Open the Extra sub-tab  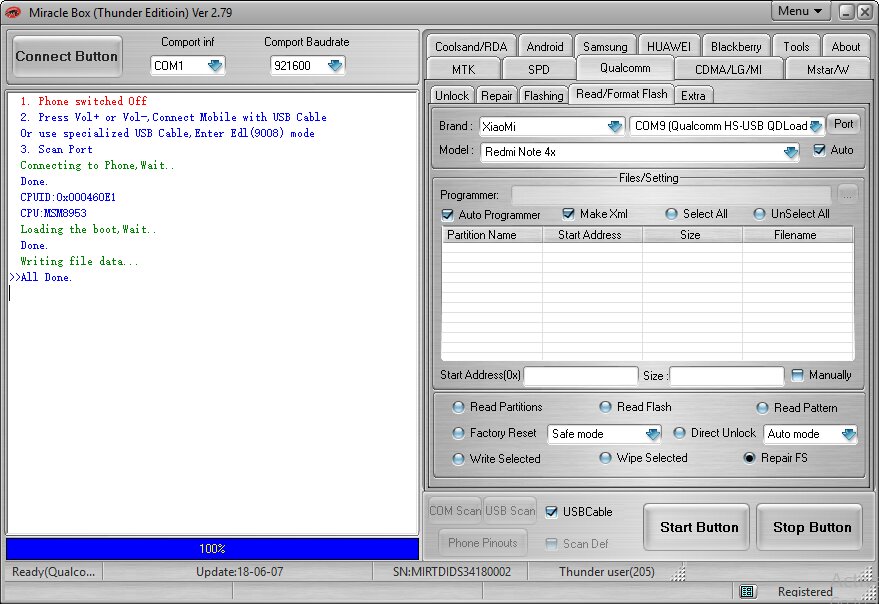[x=693, y=95]
